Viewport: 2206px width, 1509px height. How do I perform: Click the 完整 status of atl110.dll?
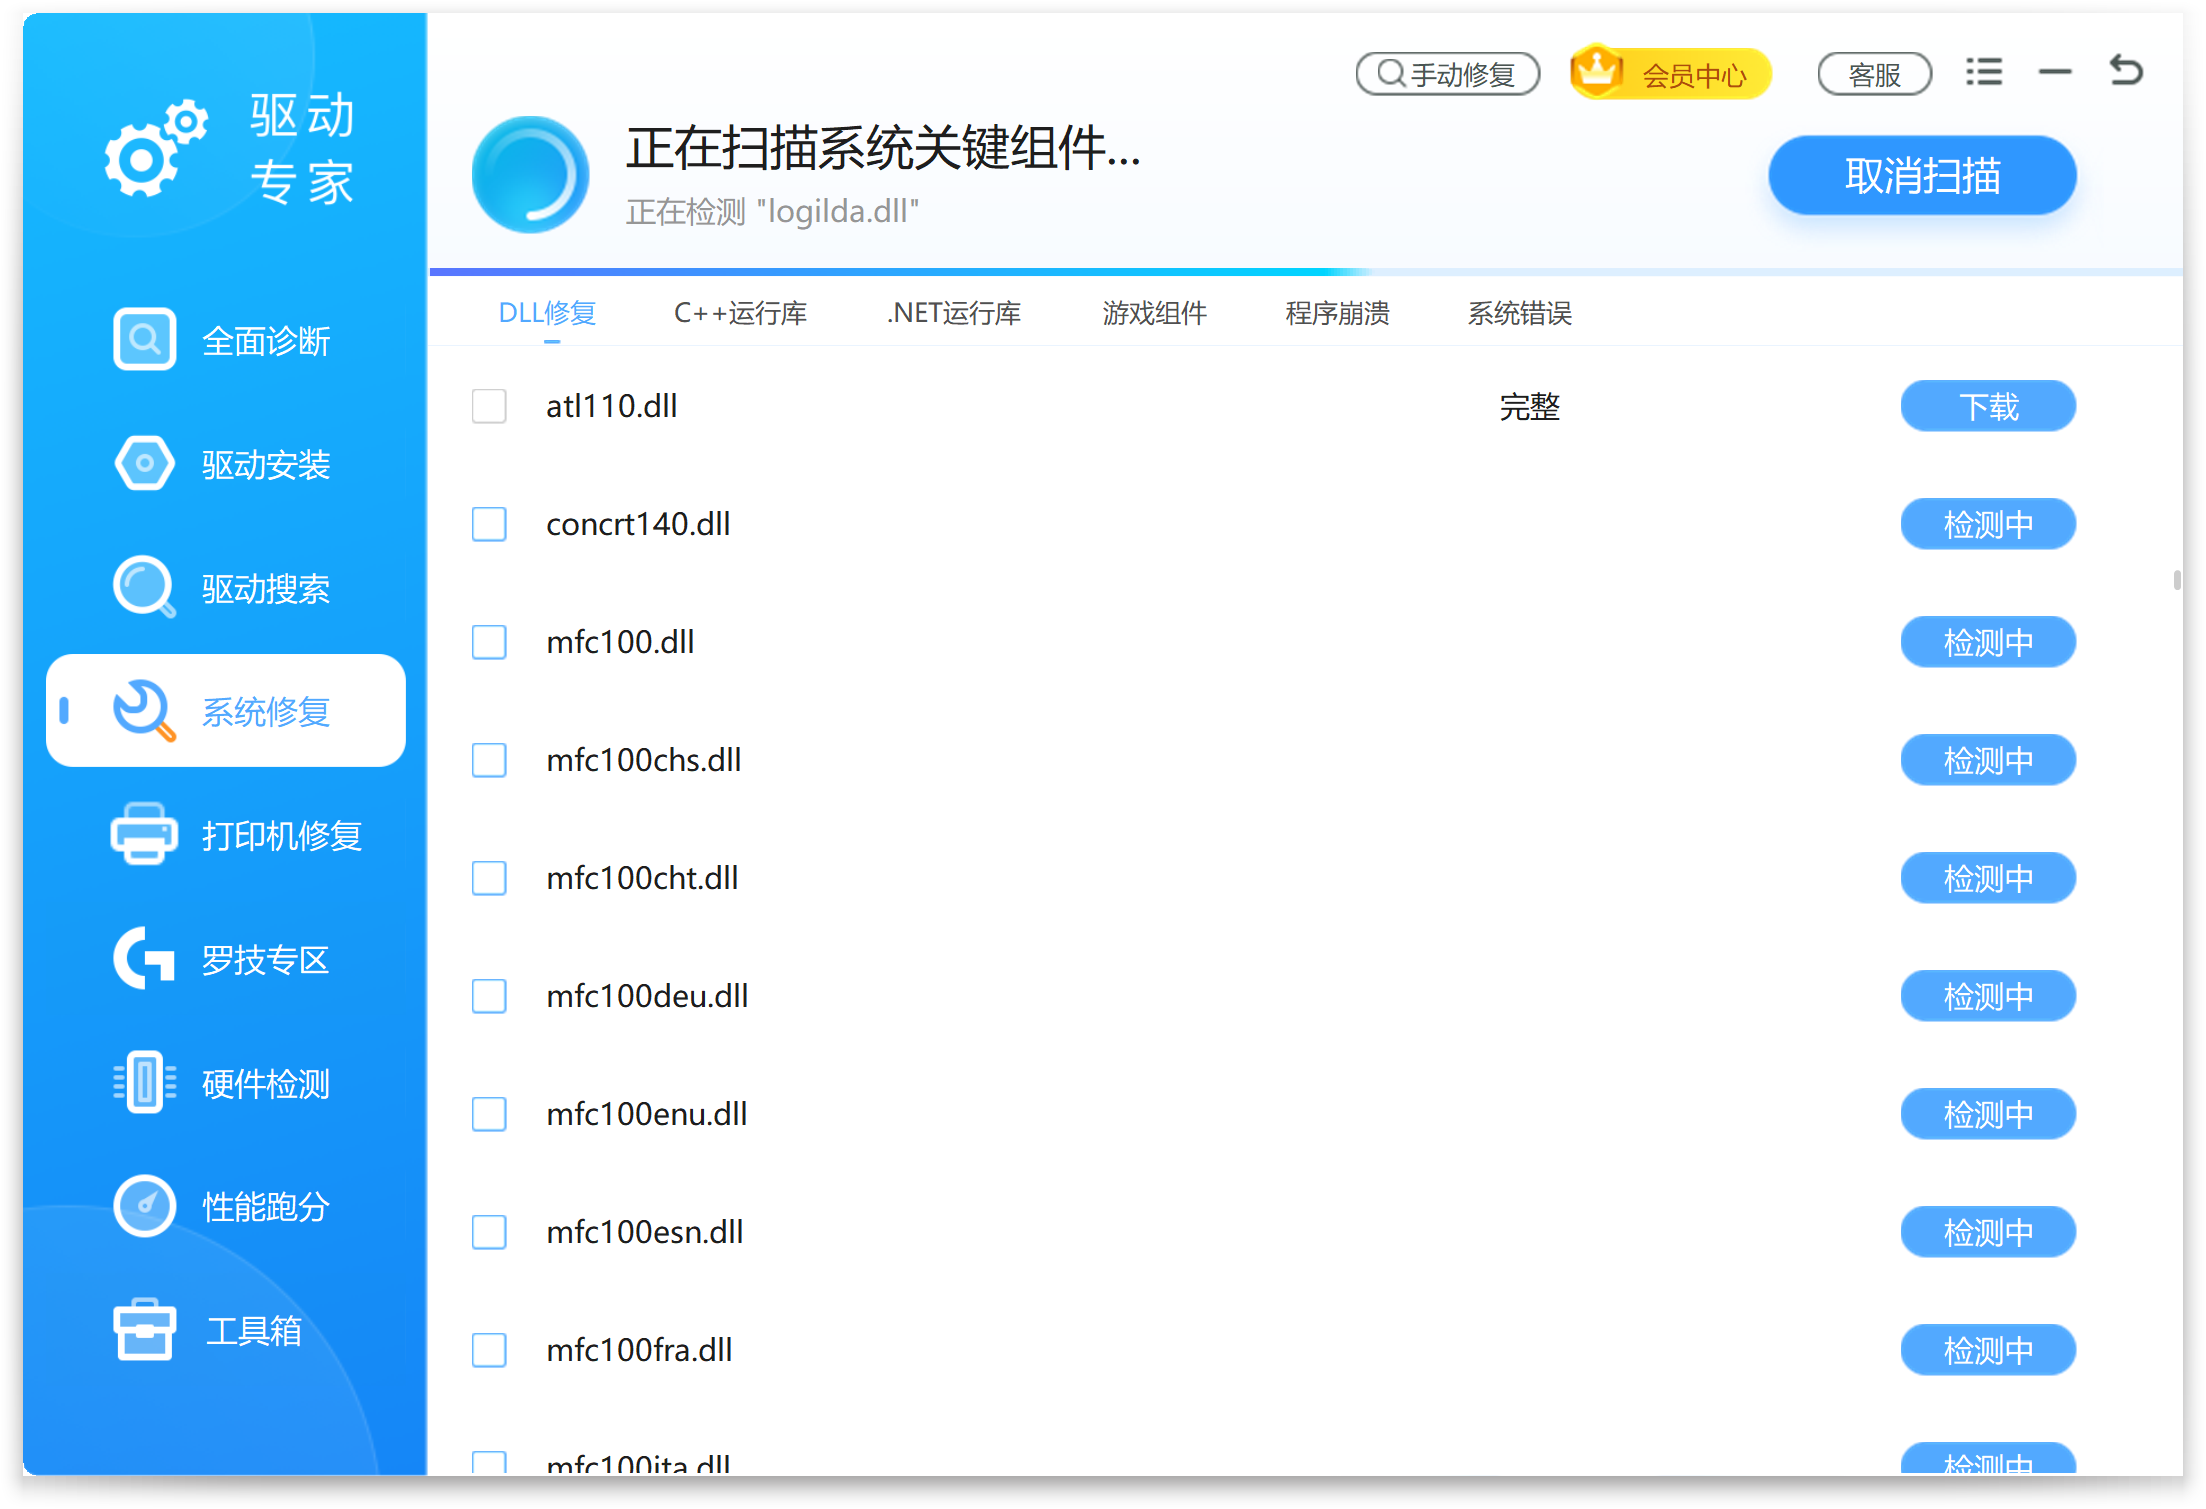point(1529,407)
